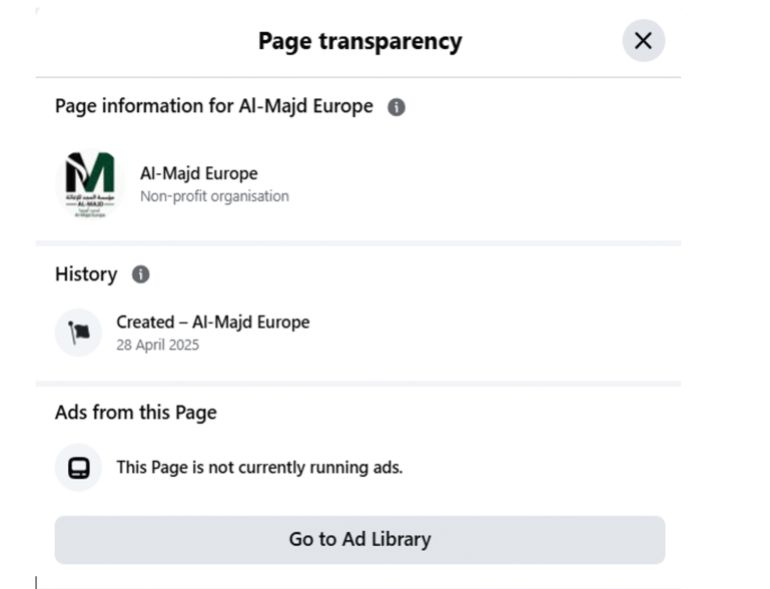Close the Page transparency dialog
The height and width of the screenshot is (589, 770).
[x=643, y=41]
